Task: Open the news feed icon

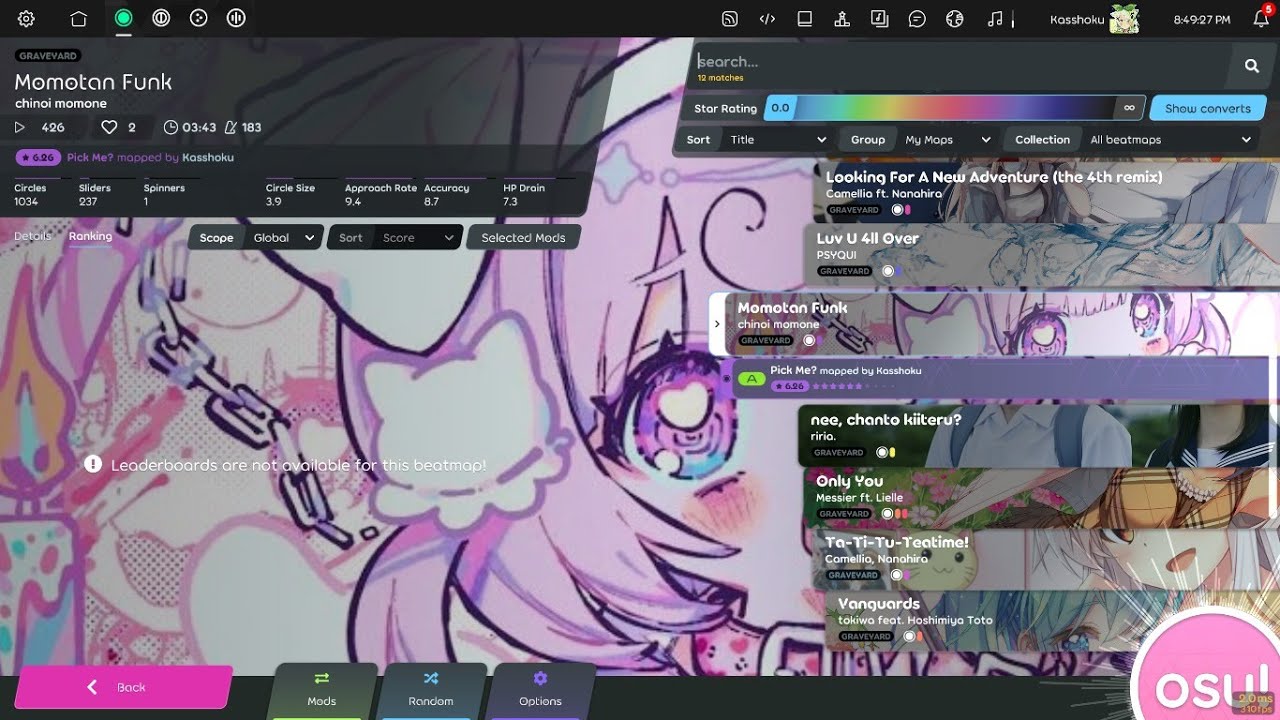Action: pos(730,18)
